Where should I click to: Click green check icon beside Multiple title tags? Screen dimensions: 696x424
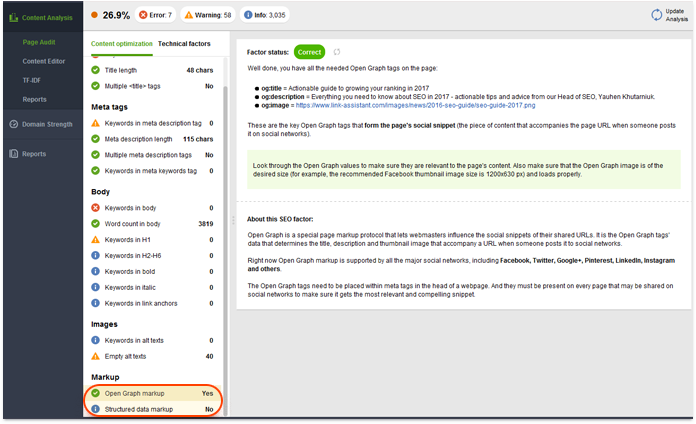(x=95, y=86)
